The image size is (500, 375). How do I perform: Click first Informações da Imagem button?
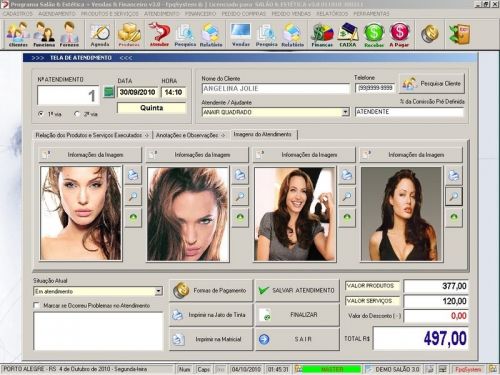90,155
